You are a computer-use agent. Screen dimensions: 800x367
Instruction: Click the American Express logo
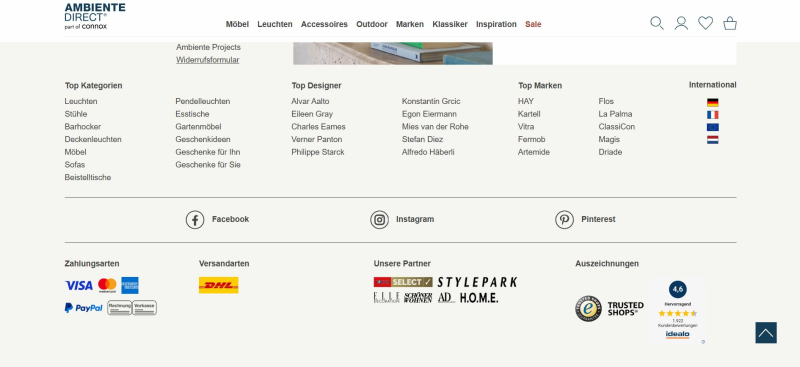point(130,285)
